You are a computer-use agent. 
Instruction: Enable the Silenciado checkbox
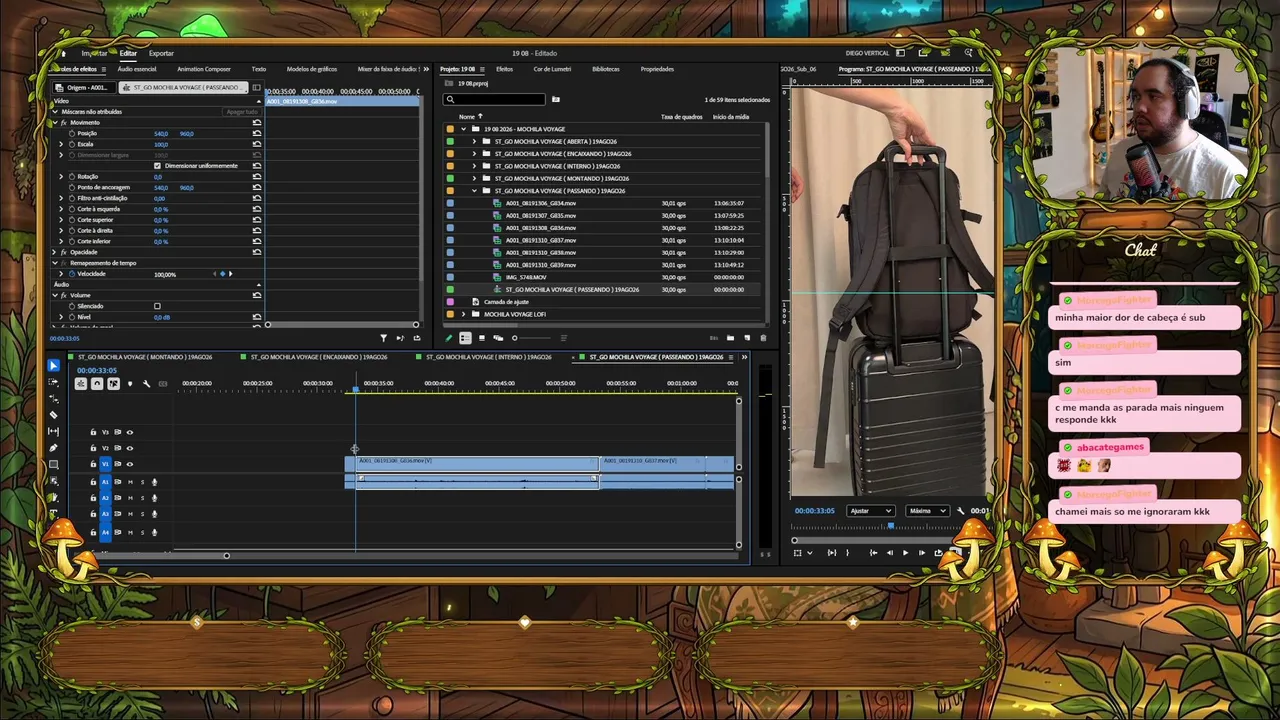click(157, 306)
